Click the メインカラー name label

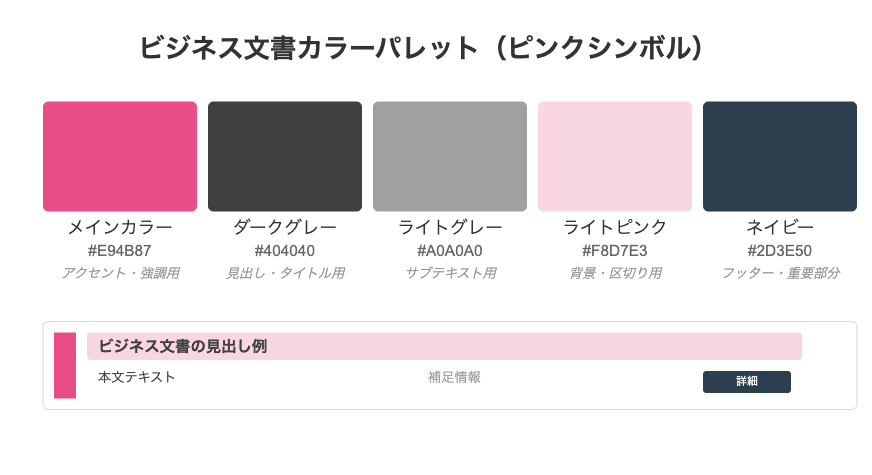coord(120,227)
